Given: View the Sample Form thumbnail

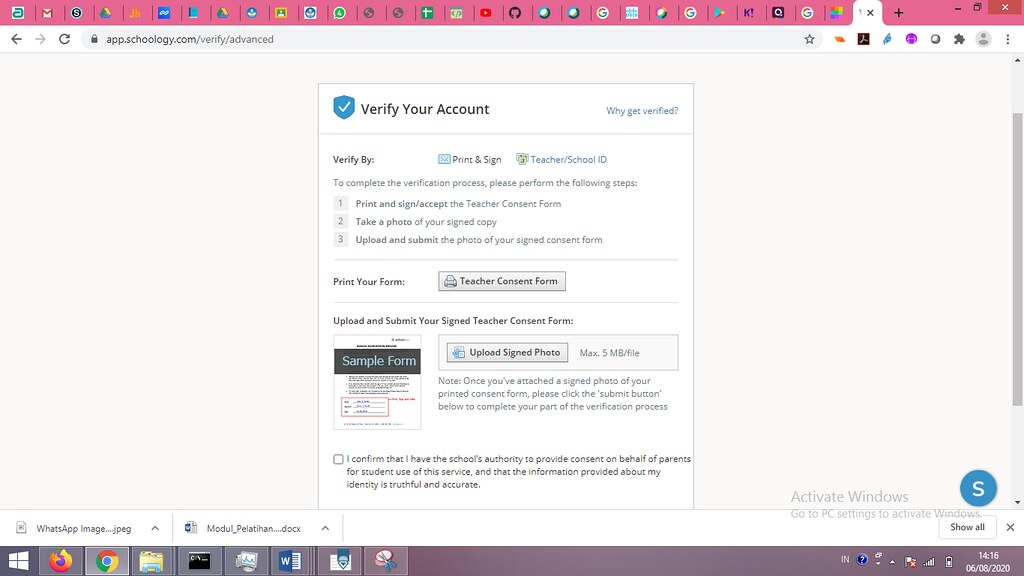Looking at the screenshot, I should click(377, 382).
